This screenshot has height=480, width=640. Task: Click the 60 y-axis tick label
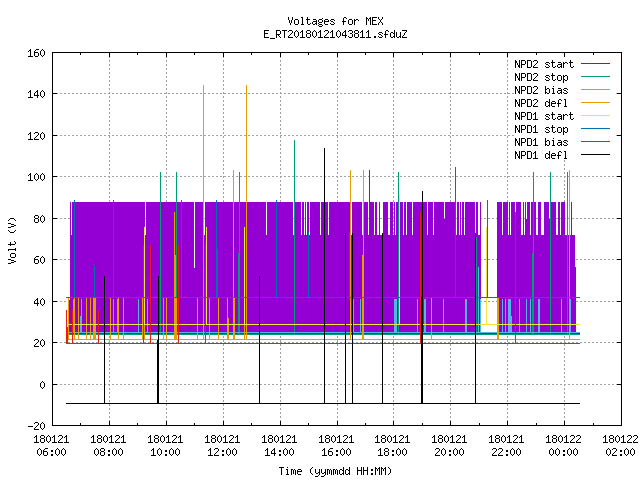click(39, 260)
